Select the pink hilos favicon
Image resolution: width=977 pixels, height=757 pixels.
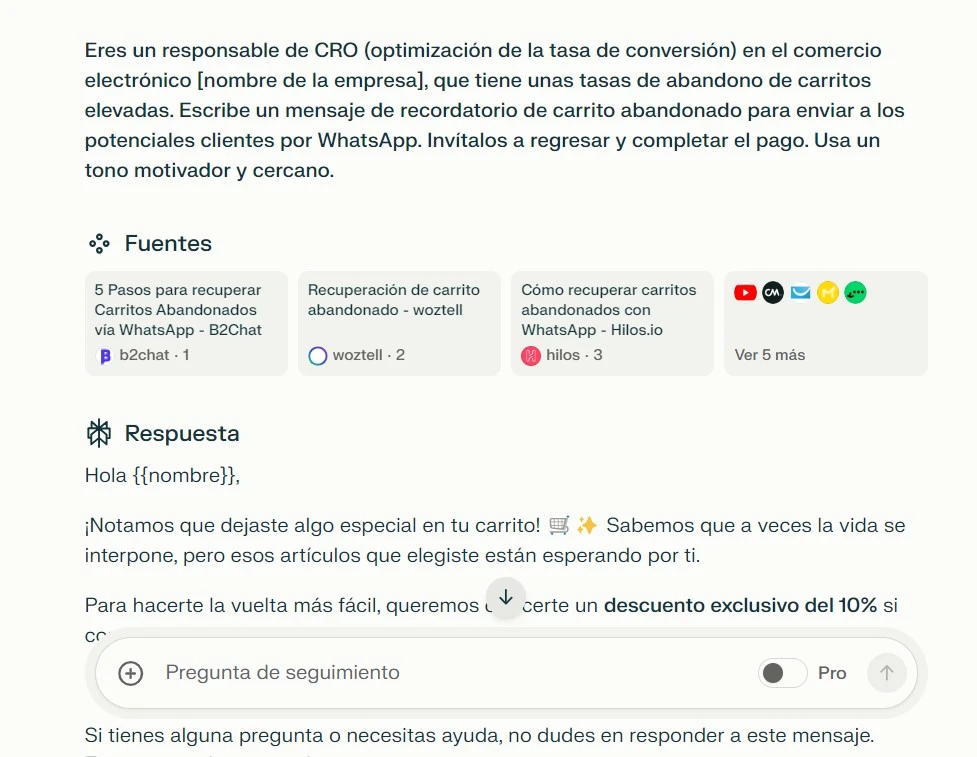pos(530,356)
